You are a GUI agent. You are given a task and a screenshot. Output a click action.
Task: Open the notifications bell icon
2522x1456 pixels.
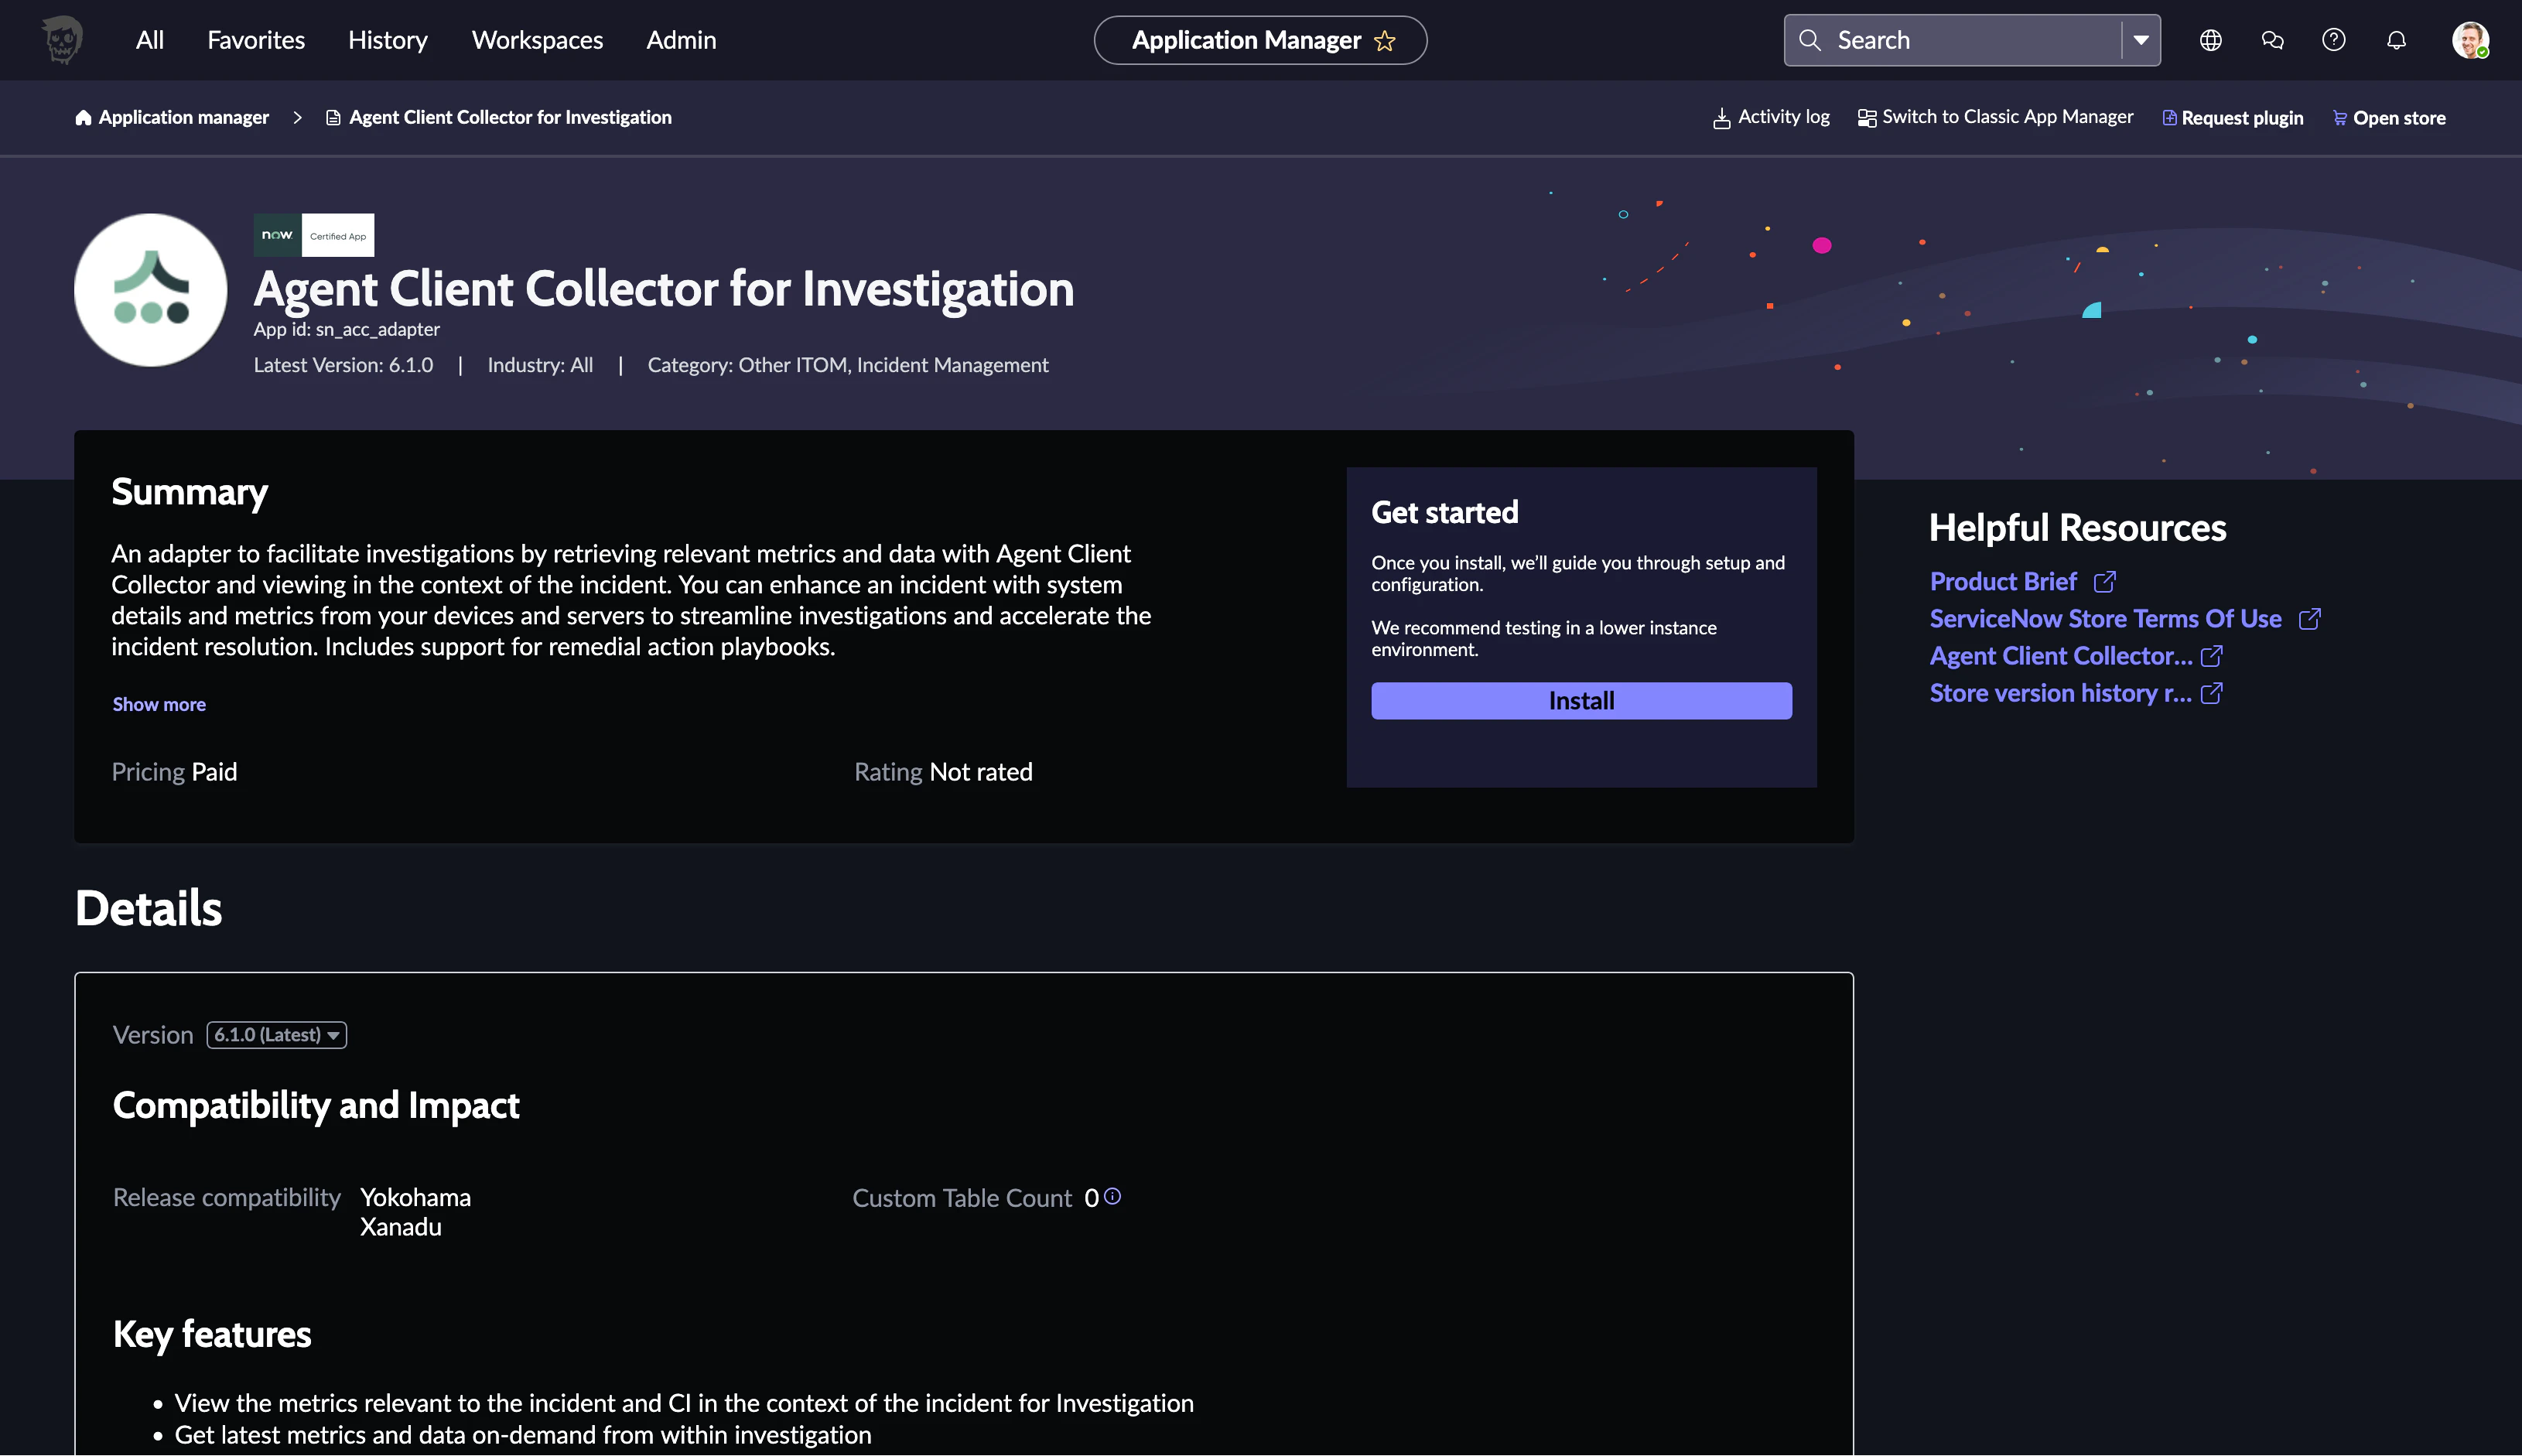pyautogui.click(x=2396, y=40)
